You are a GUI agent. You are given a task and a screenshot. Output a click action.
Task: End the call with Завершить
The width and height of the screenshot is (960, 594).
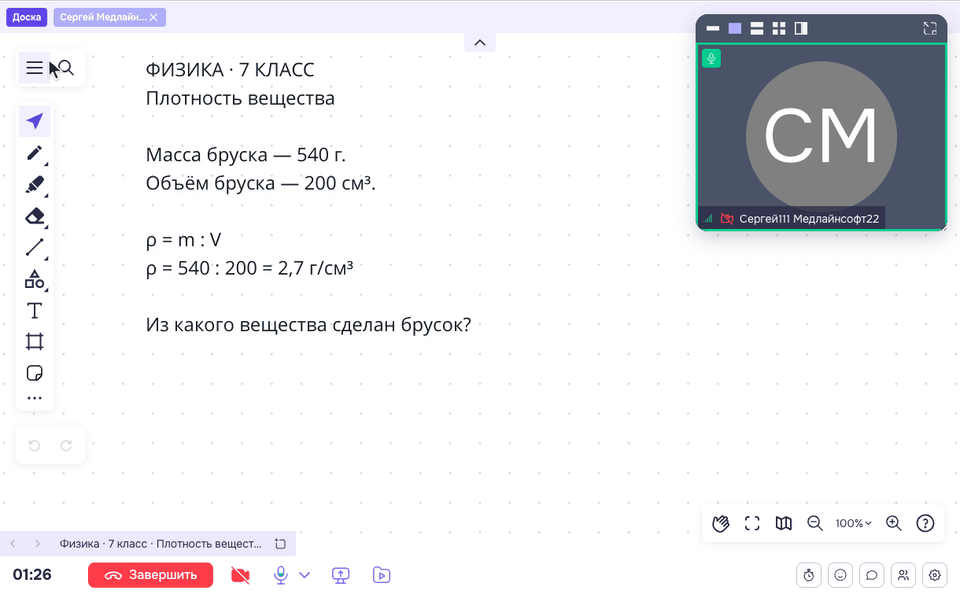151,576
